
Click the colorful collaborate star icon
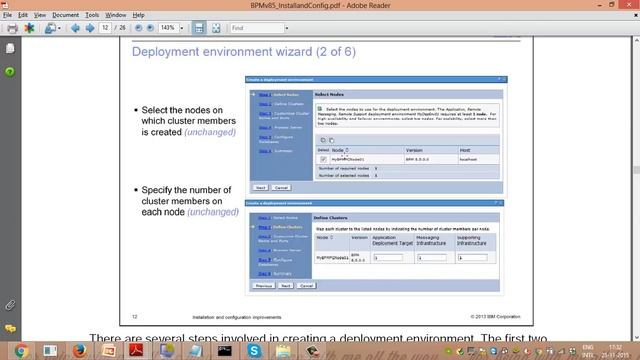29,28
